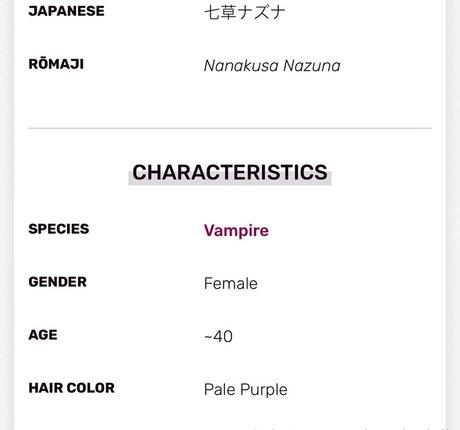Viewport: 460px width, 430px height.
Task: Click the GENDER field label
Action: point(58,282)
